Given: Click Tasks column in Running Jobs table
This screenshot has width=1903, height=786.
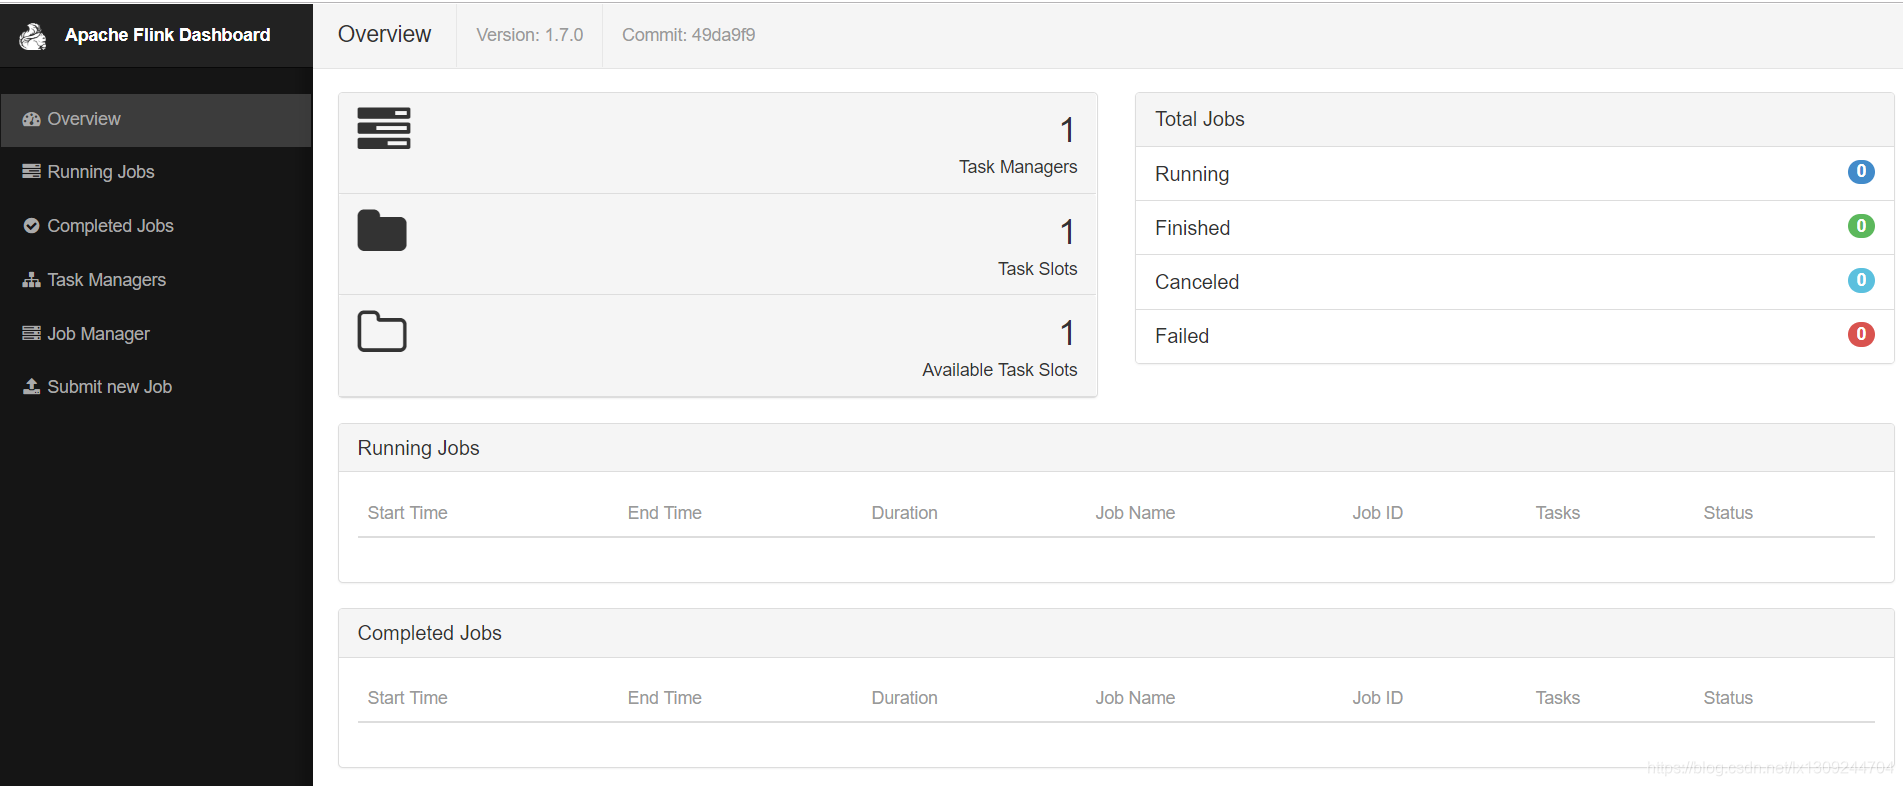Looking at the screenshot, I should click(x=1557, y=513).
